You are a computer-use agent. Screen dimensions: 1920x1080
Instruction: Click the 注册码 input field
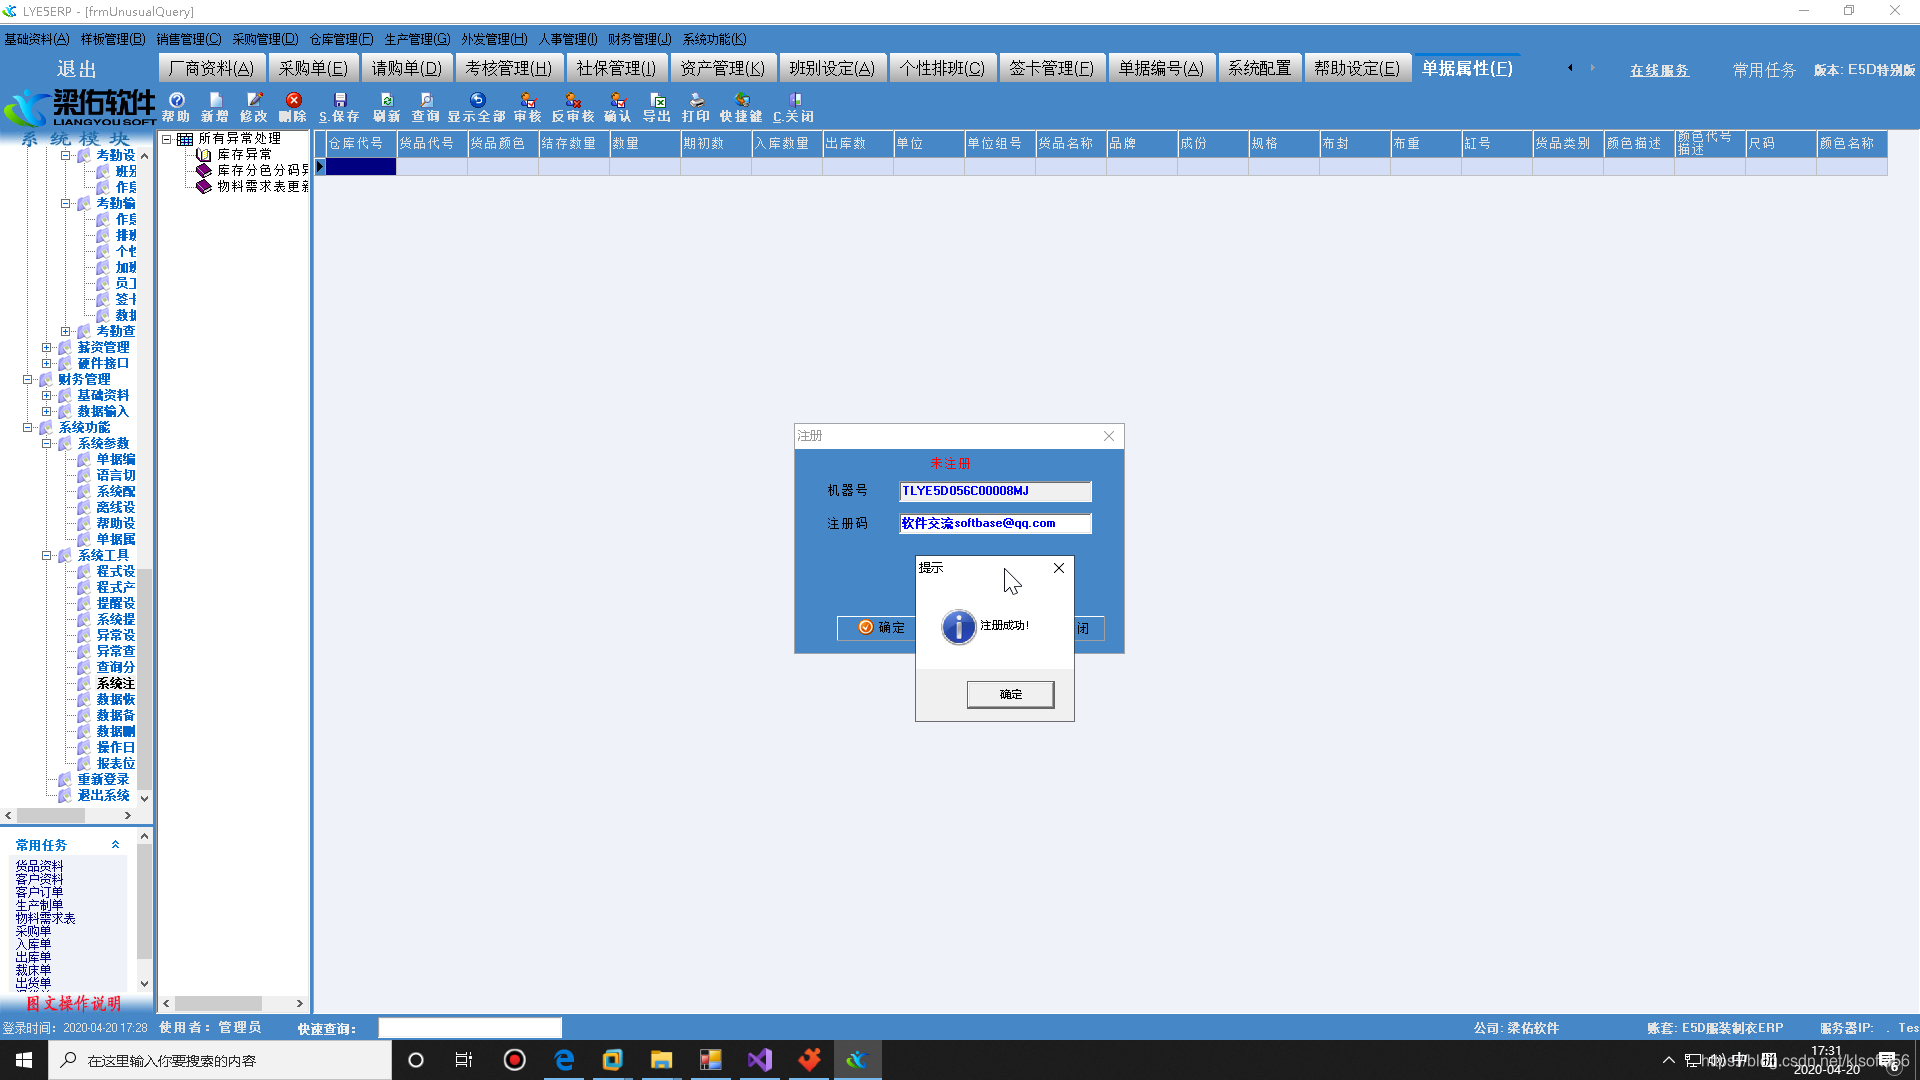click(994, 523)
